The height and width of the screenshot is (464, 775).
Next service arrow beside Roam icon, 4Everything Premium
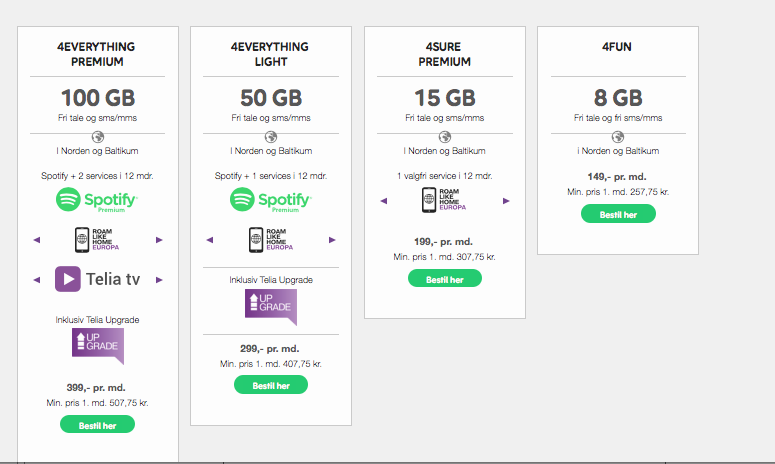tap(159, 240)
